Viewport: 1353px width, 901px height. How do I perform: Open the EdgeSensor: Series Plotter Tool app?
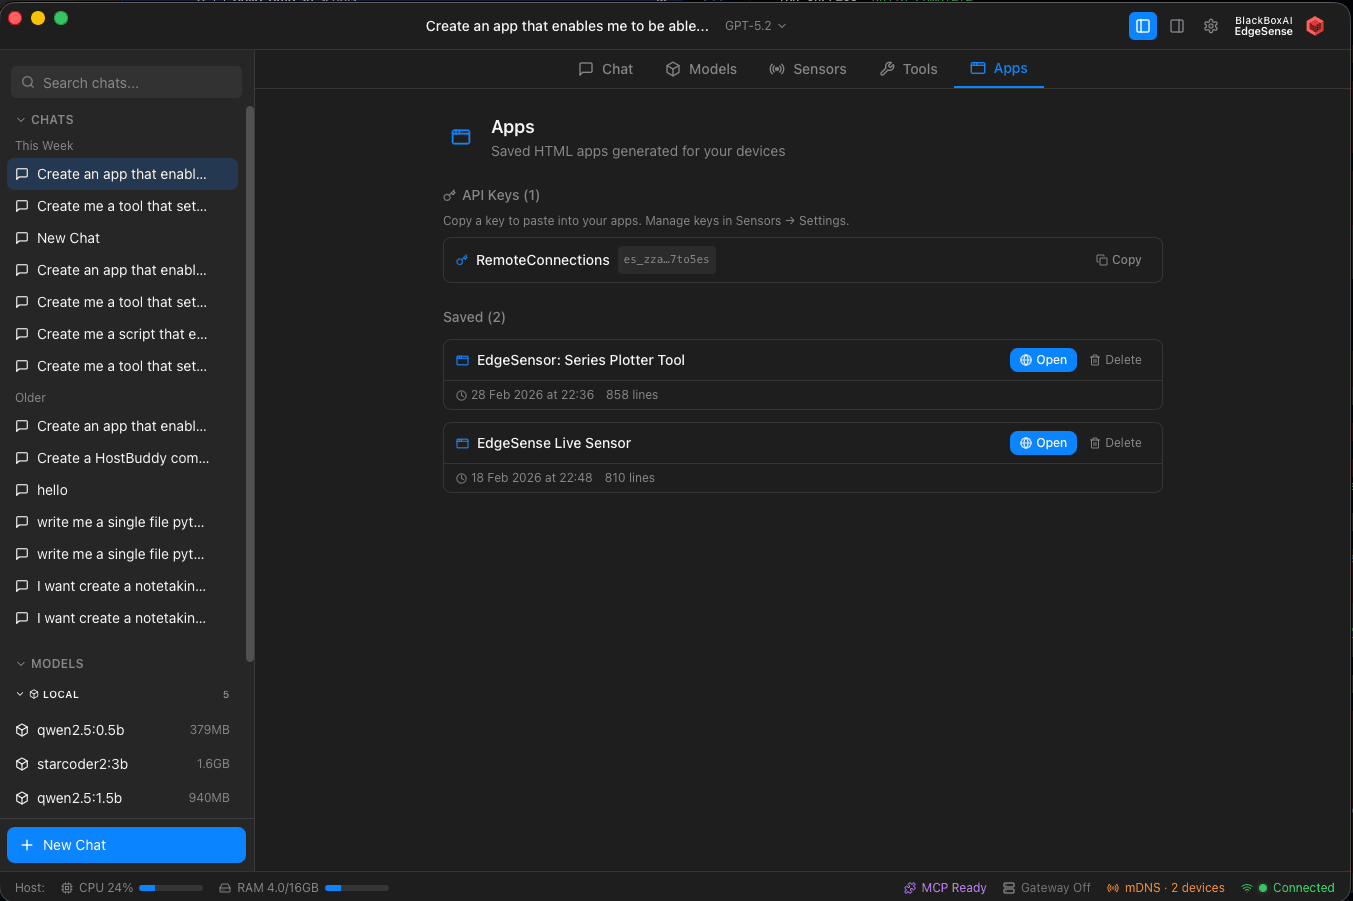(1042, 360)
